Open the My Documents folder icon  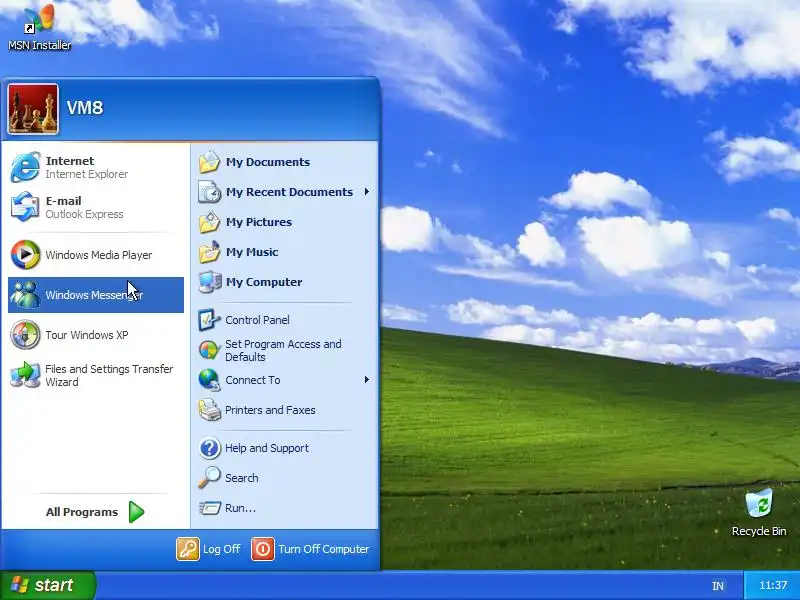click(x=209, y=162)
